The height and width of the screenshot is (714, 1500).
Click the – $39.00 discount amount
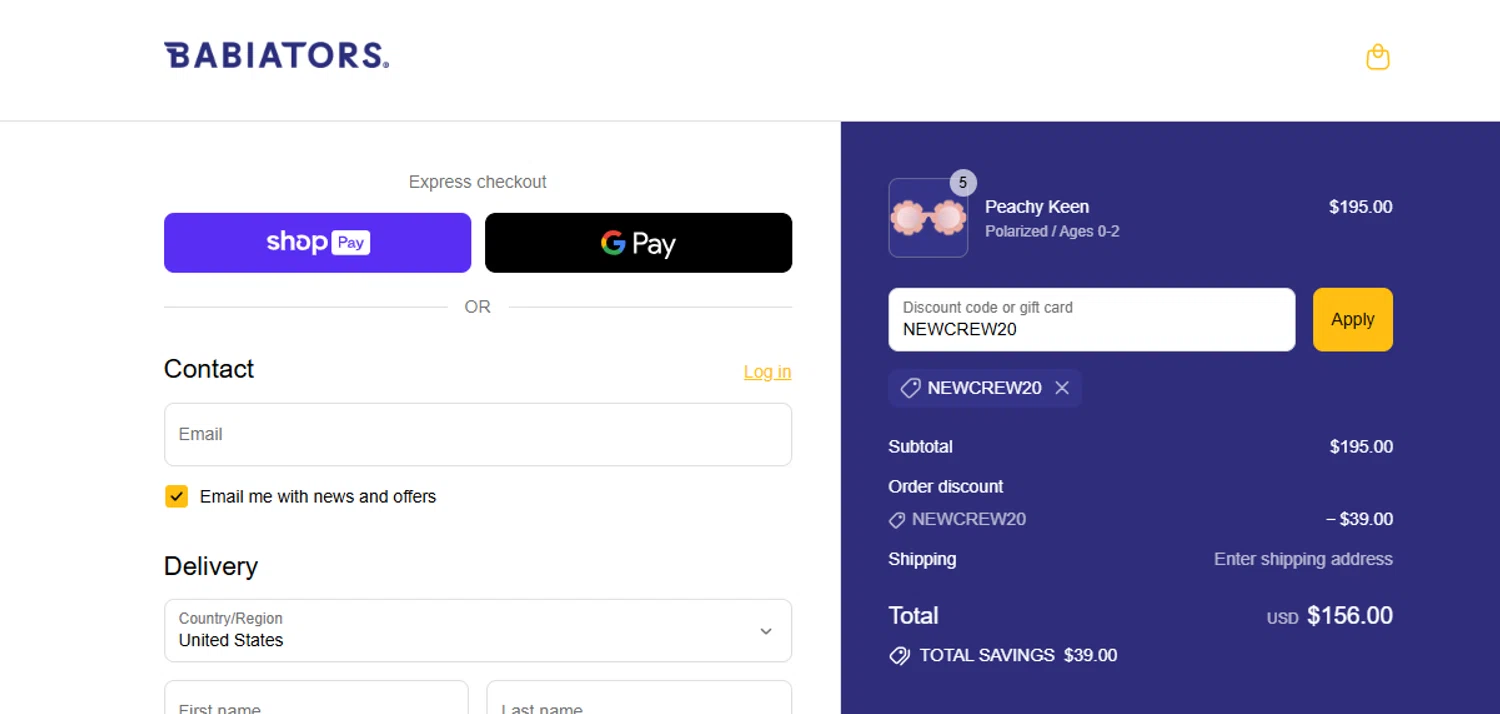tap(1359, 519)
